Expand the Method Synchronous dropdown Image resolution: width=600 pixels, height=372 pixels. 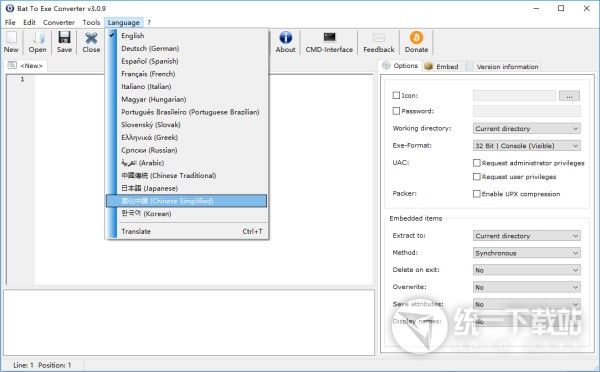527,253
